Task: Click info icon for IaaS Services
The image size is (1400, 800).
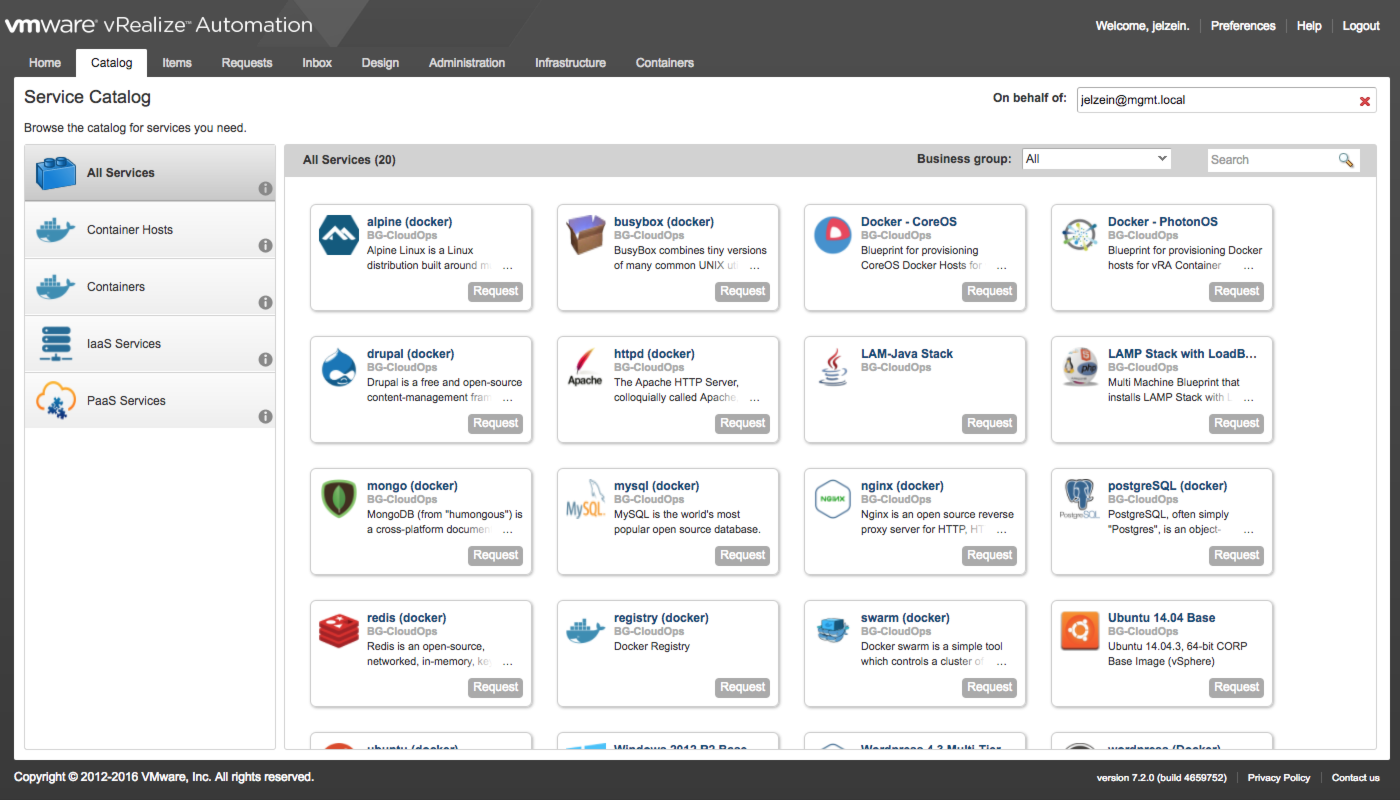Action: pyautogui.click(x=265, y=359)
